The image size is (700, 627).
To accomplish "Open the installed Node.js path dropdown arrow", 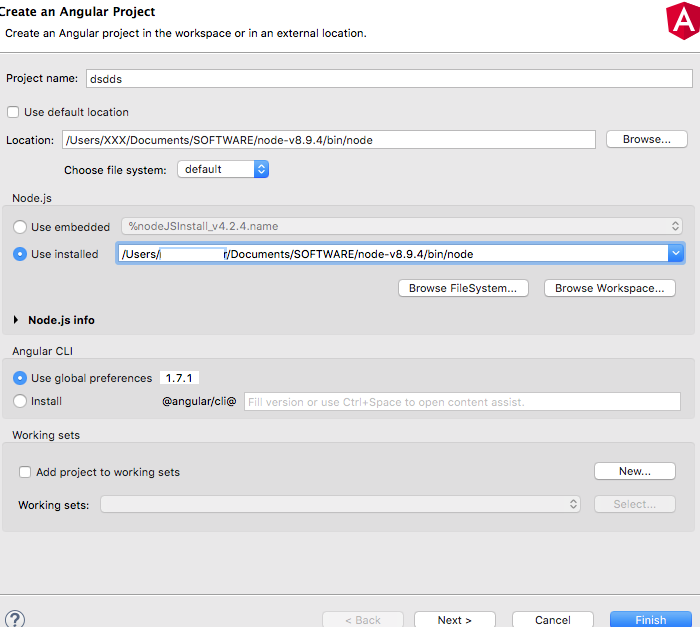I will pos(676,254).
